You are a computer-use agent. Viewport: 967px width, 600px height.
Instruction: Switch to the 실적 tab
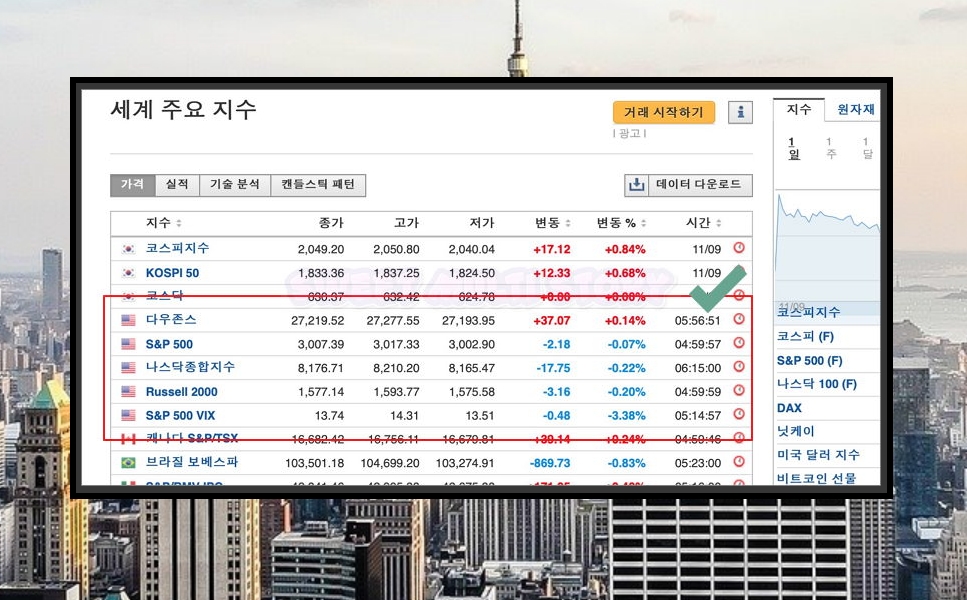pos(177,184)
